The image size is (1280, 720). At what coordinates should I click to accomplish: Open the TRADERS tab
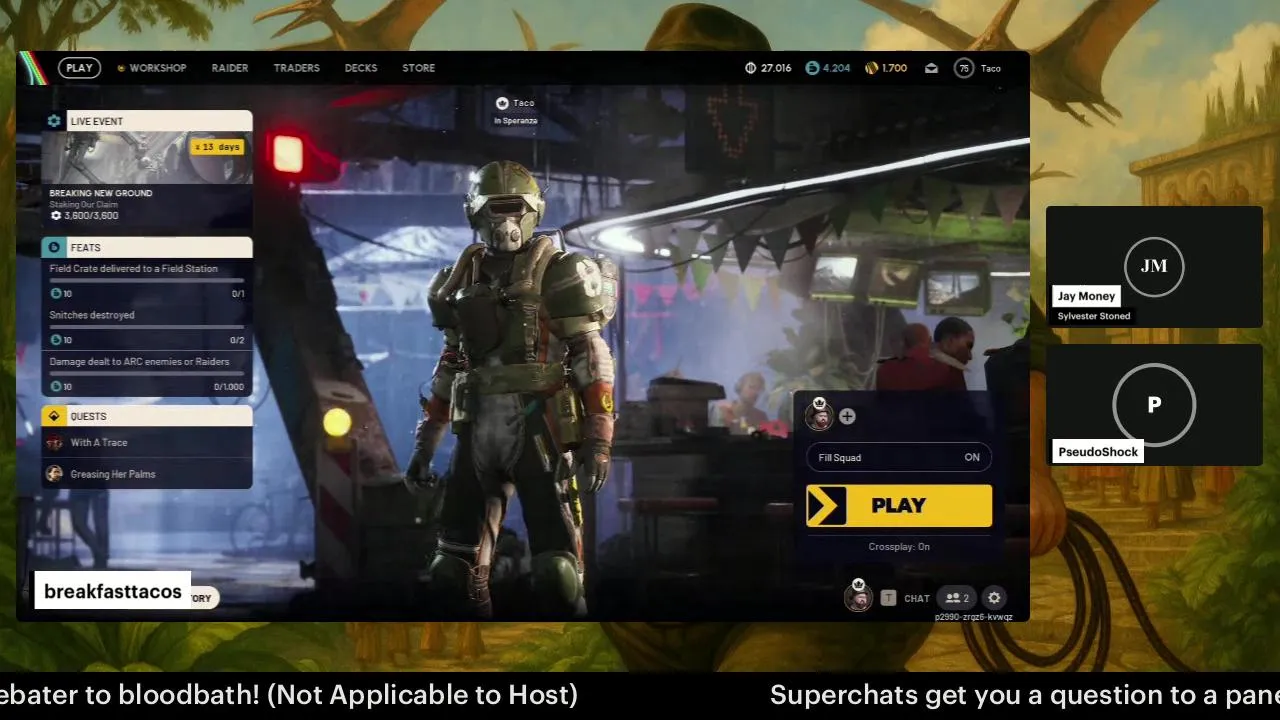click(x=297, y=68)
